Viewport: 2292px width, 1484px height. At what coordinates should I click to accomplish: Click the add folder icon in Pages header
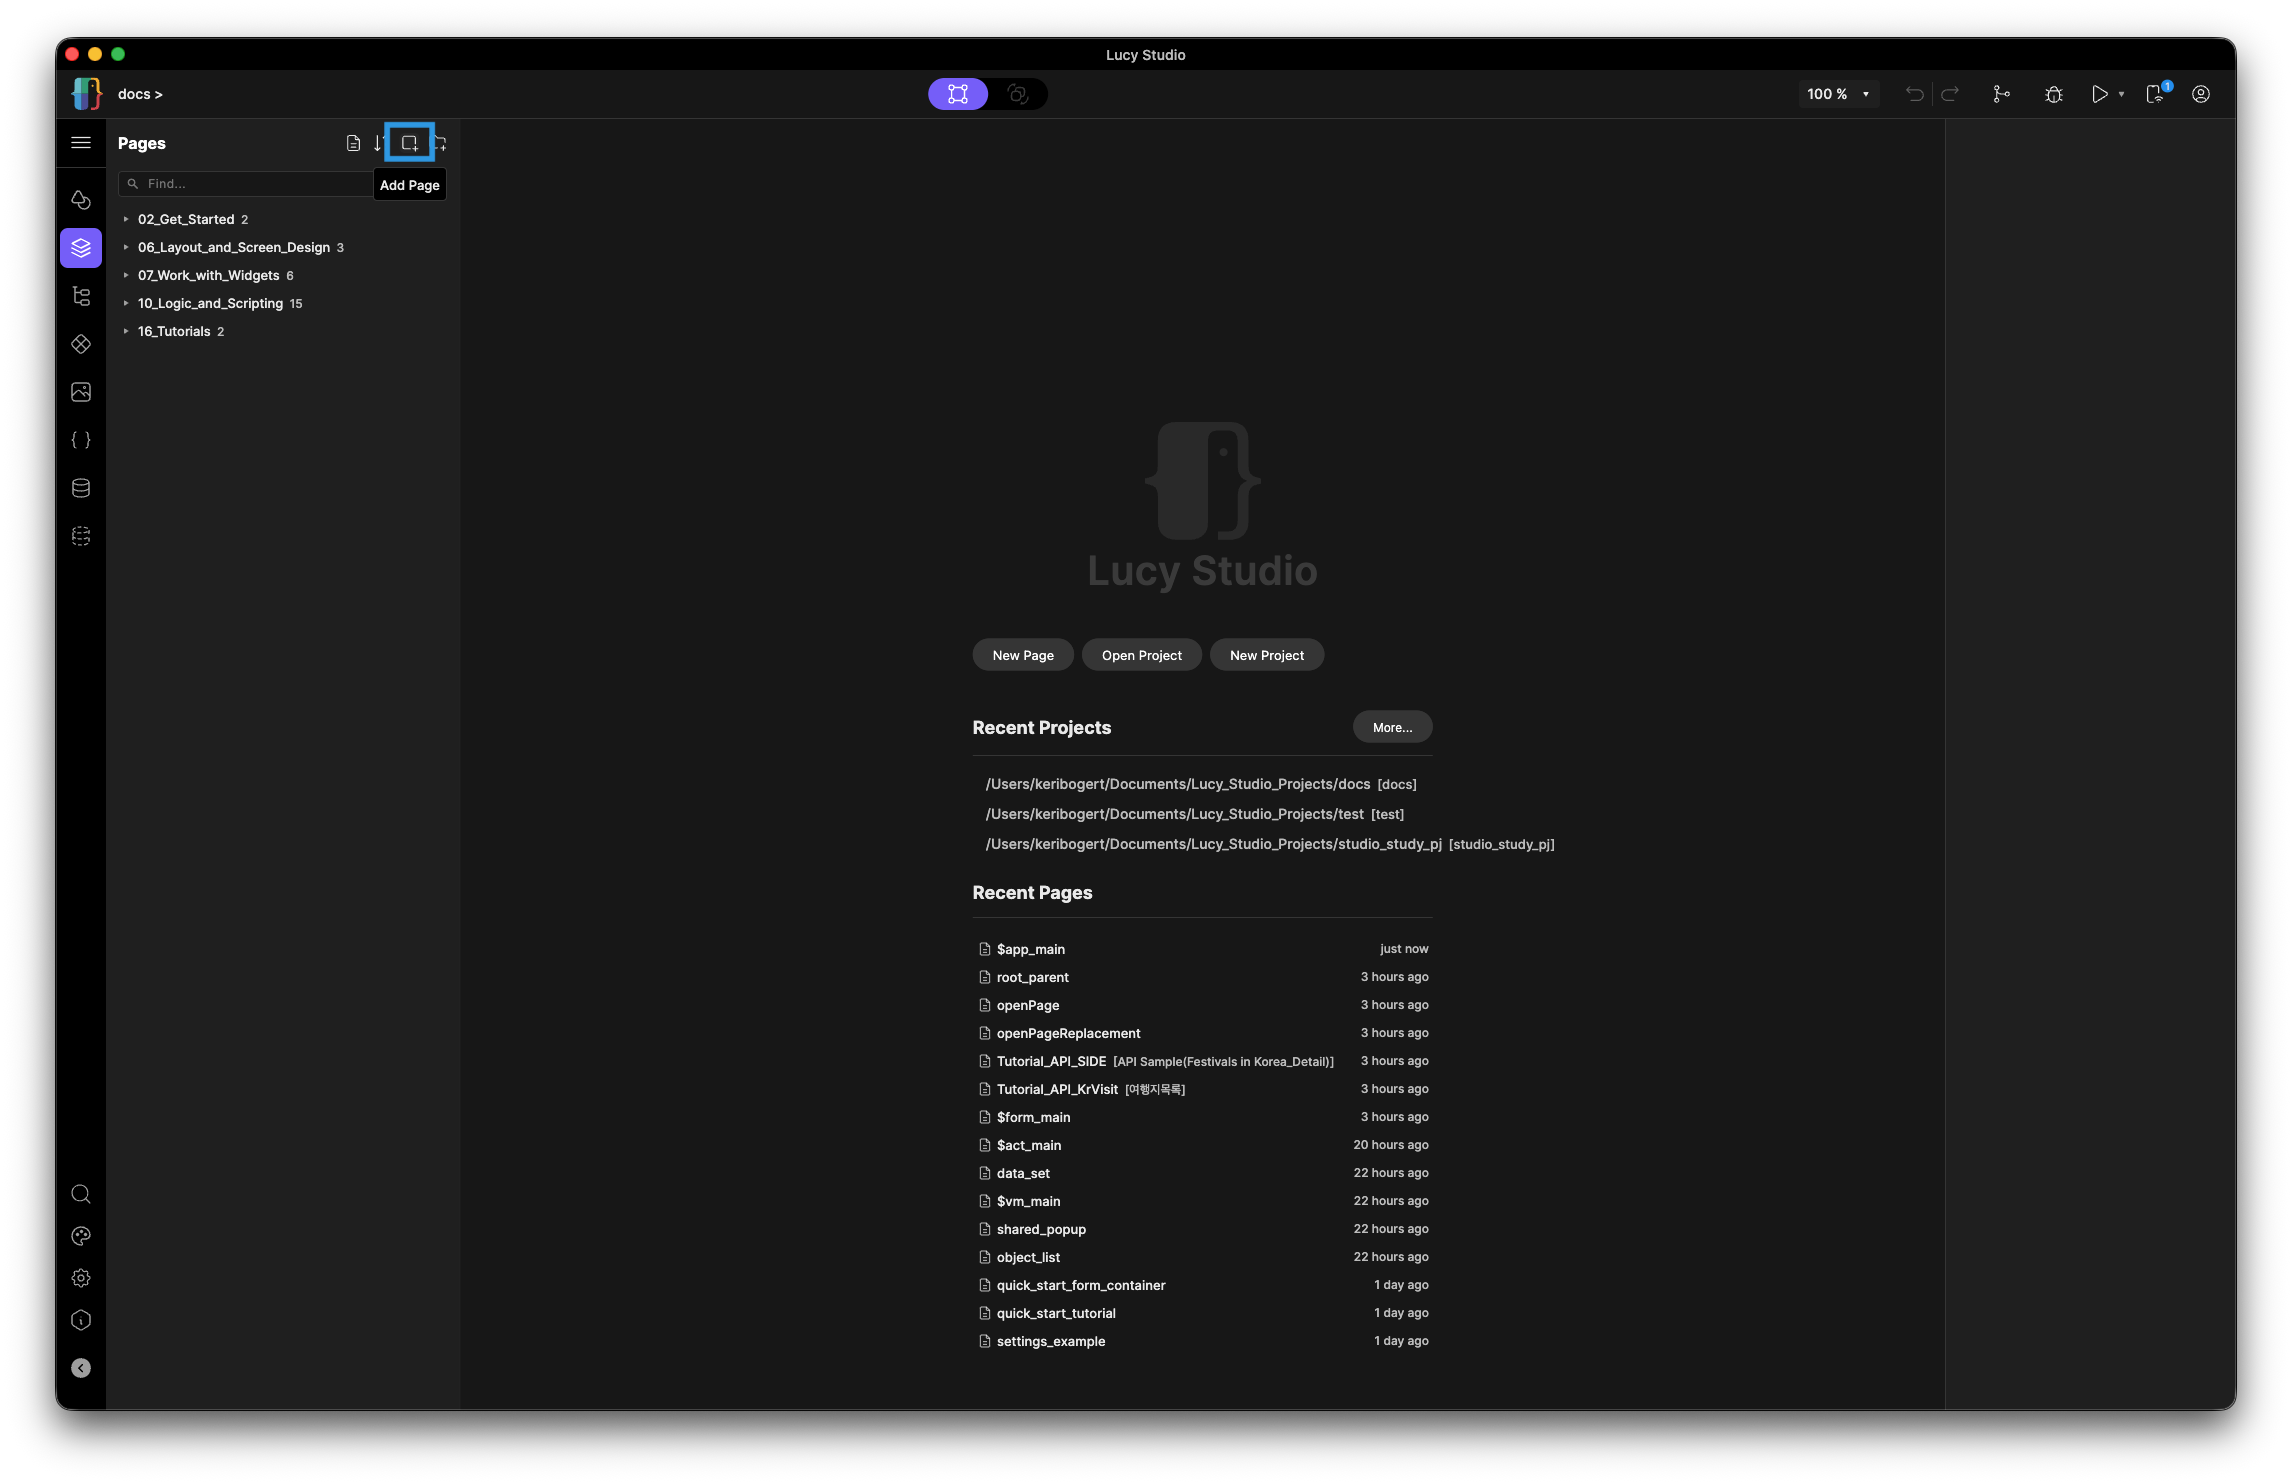[440, 143]
